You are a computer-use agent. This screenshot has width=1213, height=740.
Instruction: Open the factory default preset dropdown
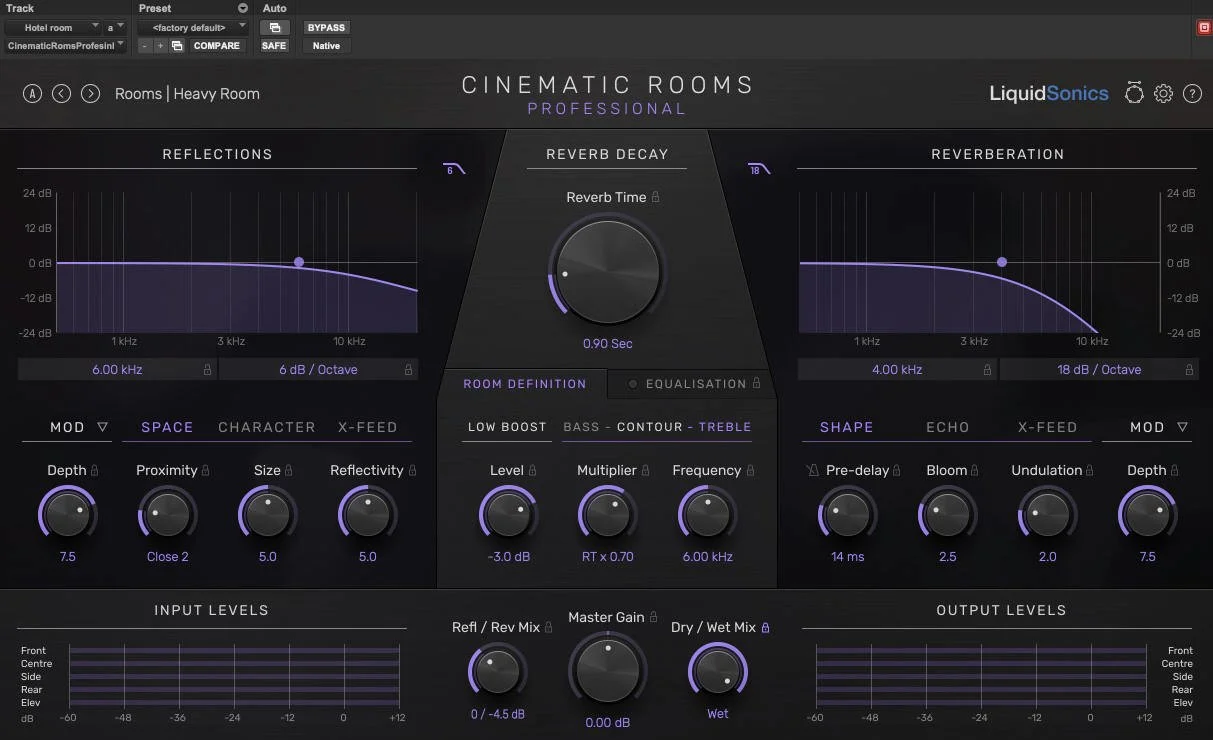[194, 27]
